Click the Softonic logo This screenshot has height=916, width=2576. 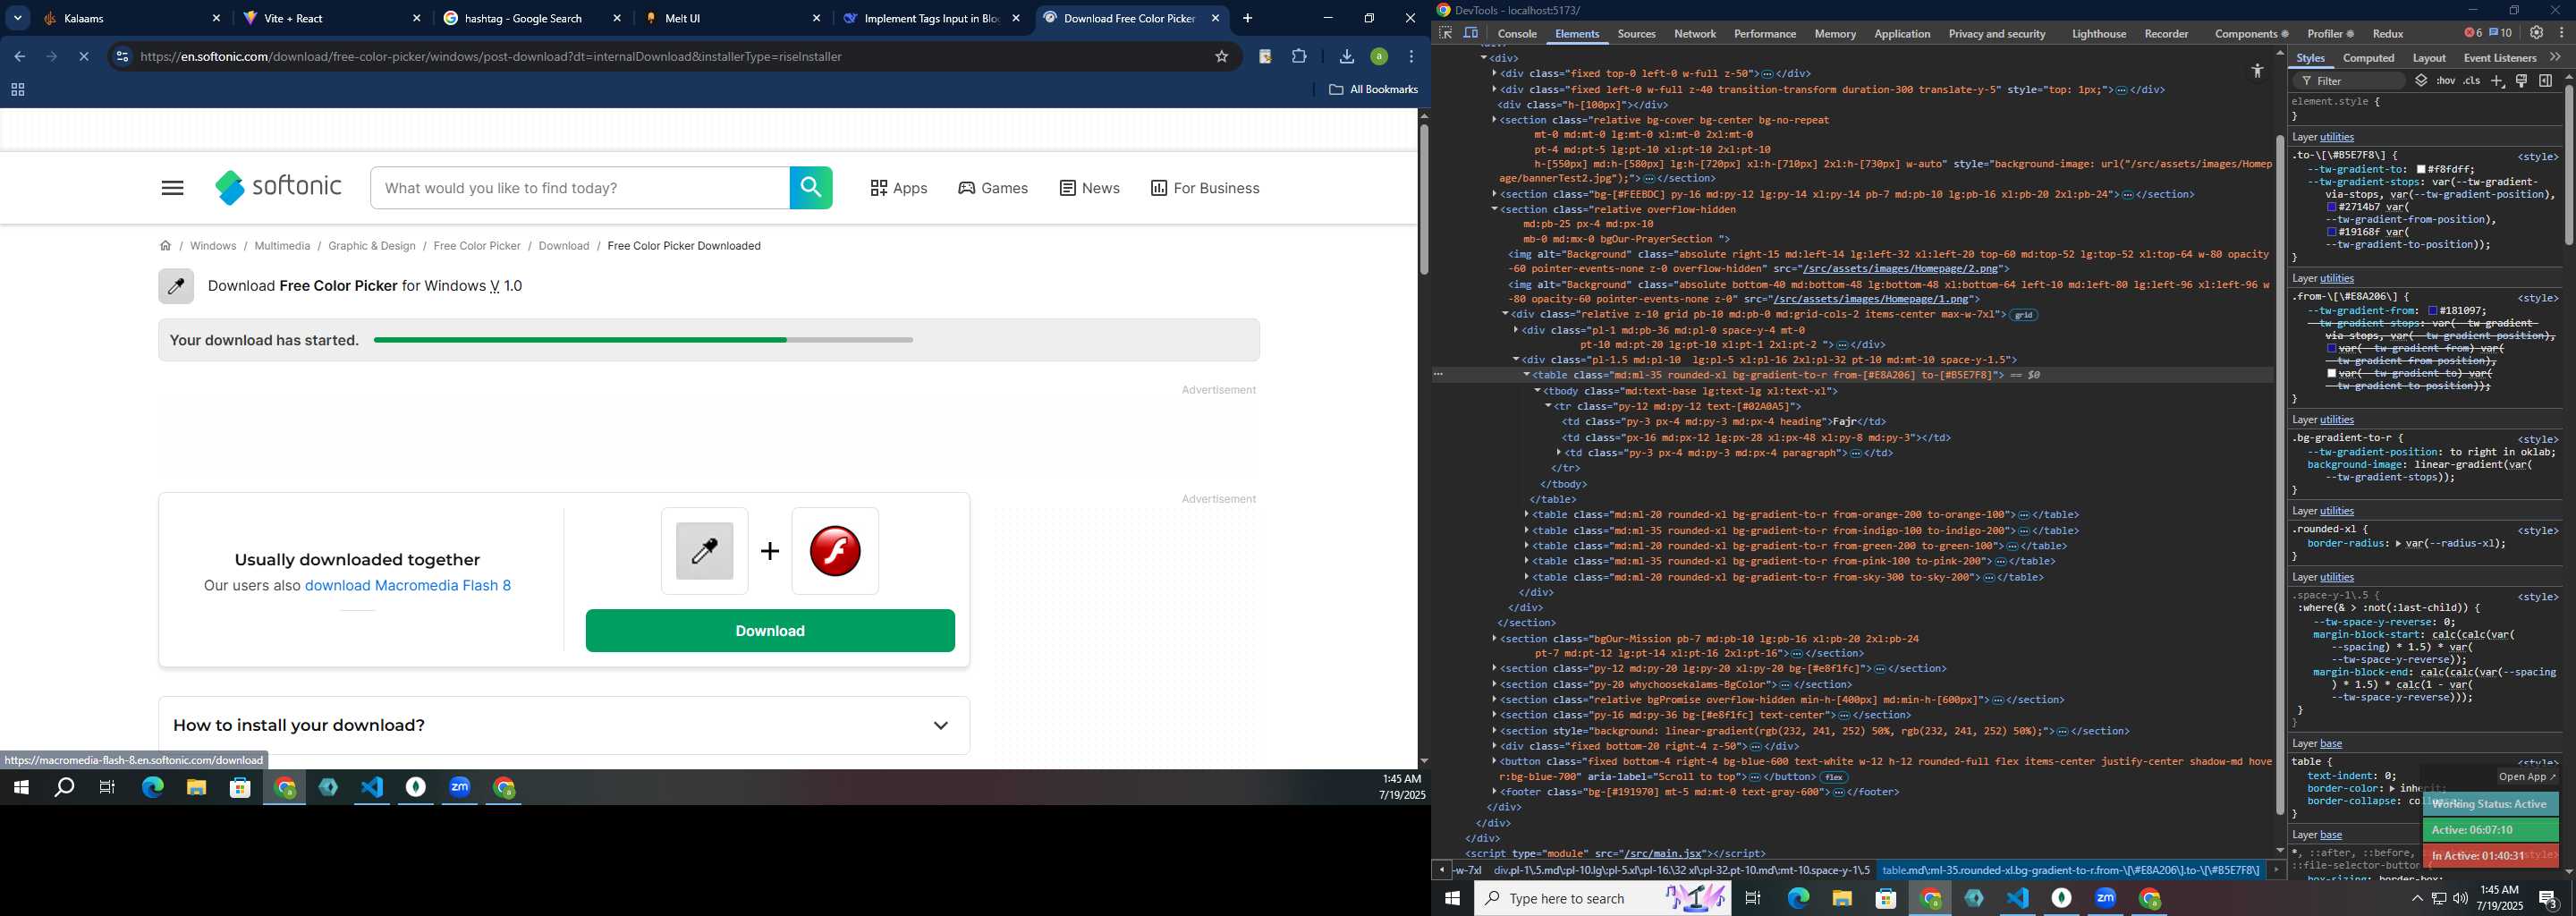(x=278, y=187)
